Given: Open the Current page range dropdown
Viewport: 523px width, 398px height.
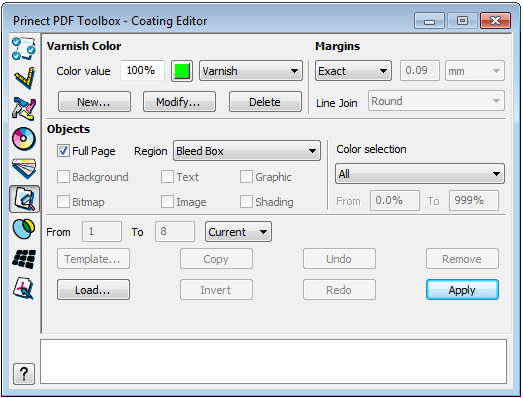Looking at the screenshot, I should click(238, 232).
